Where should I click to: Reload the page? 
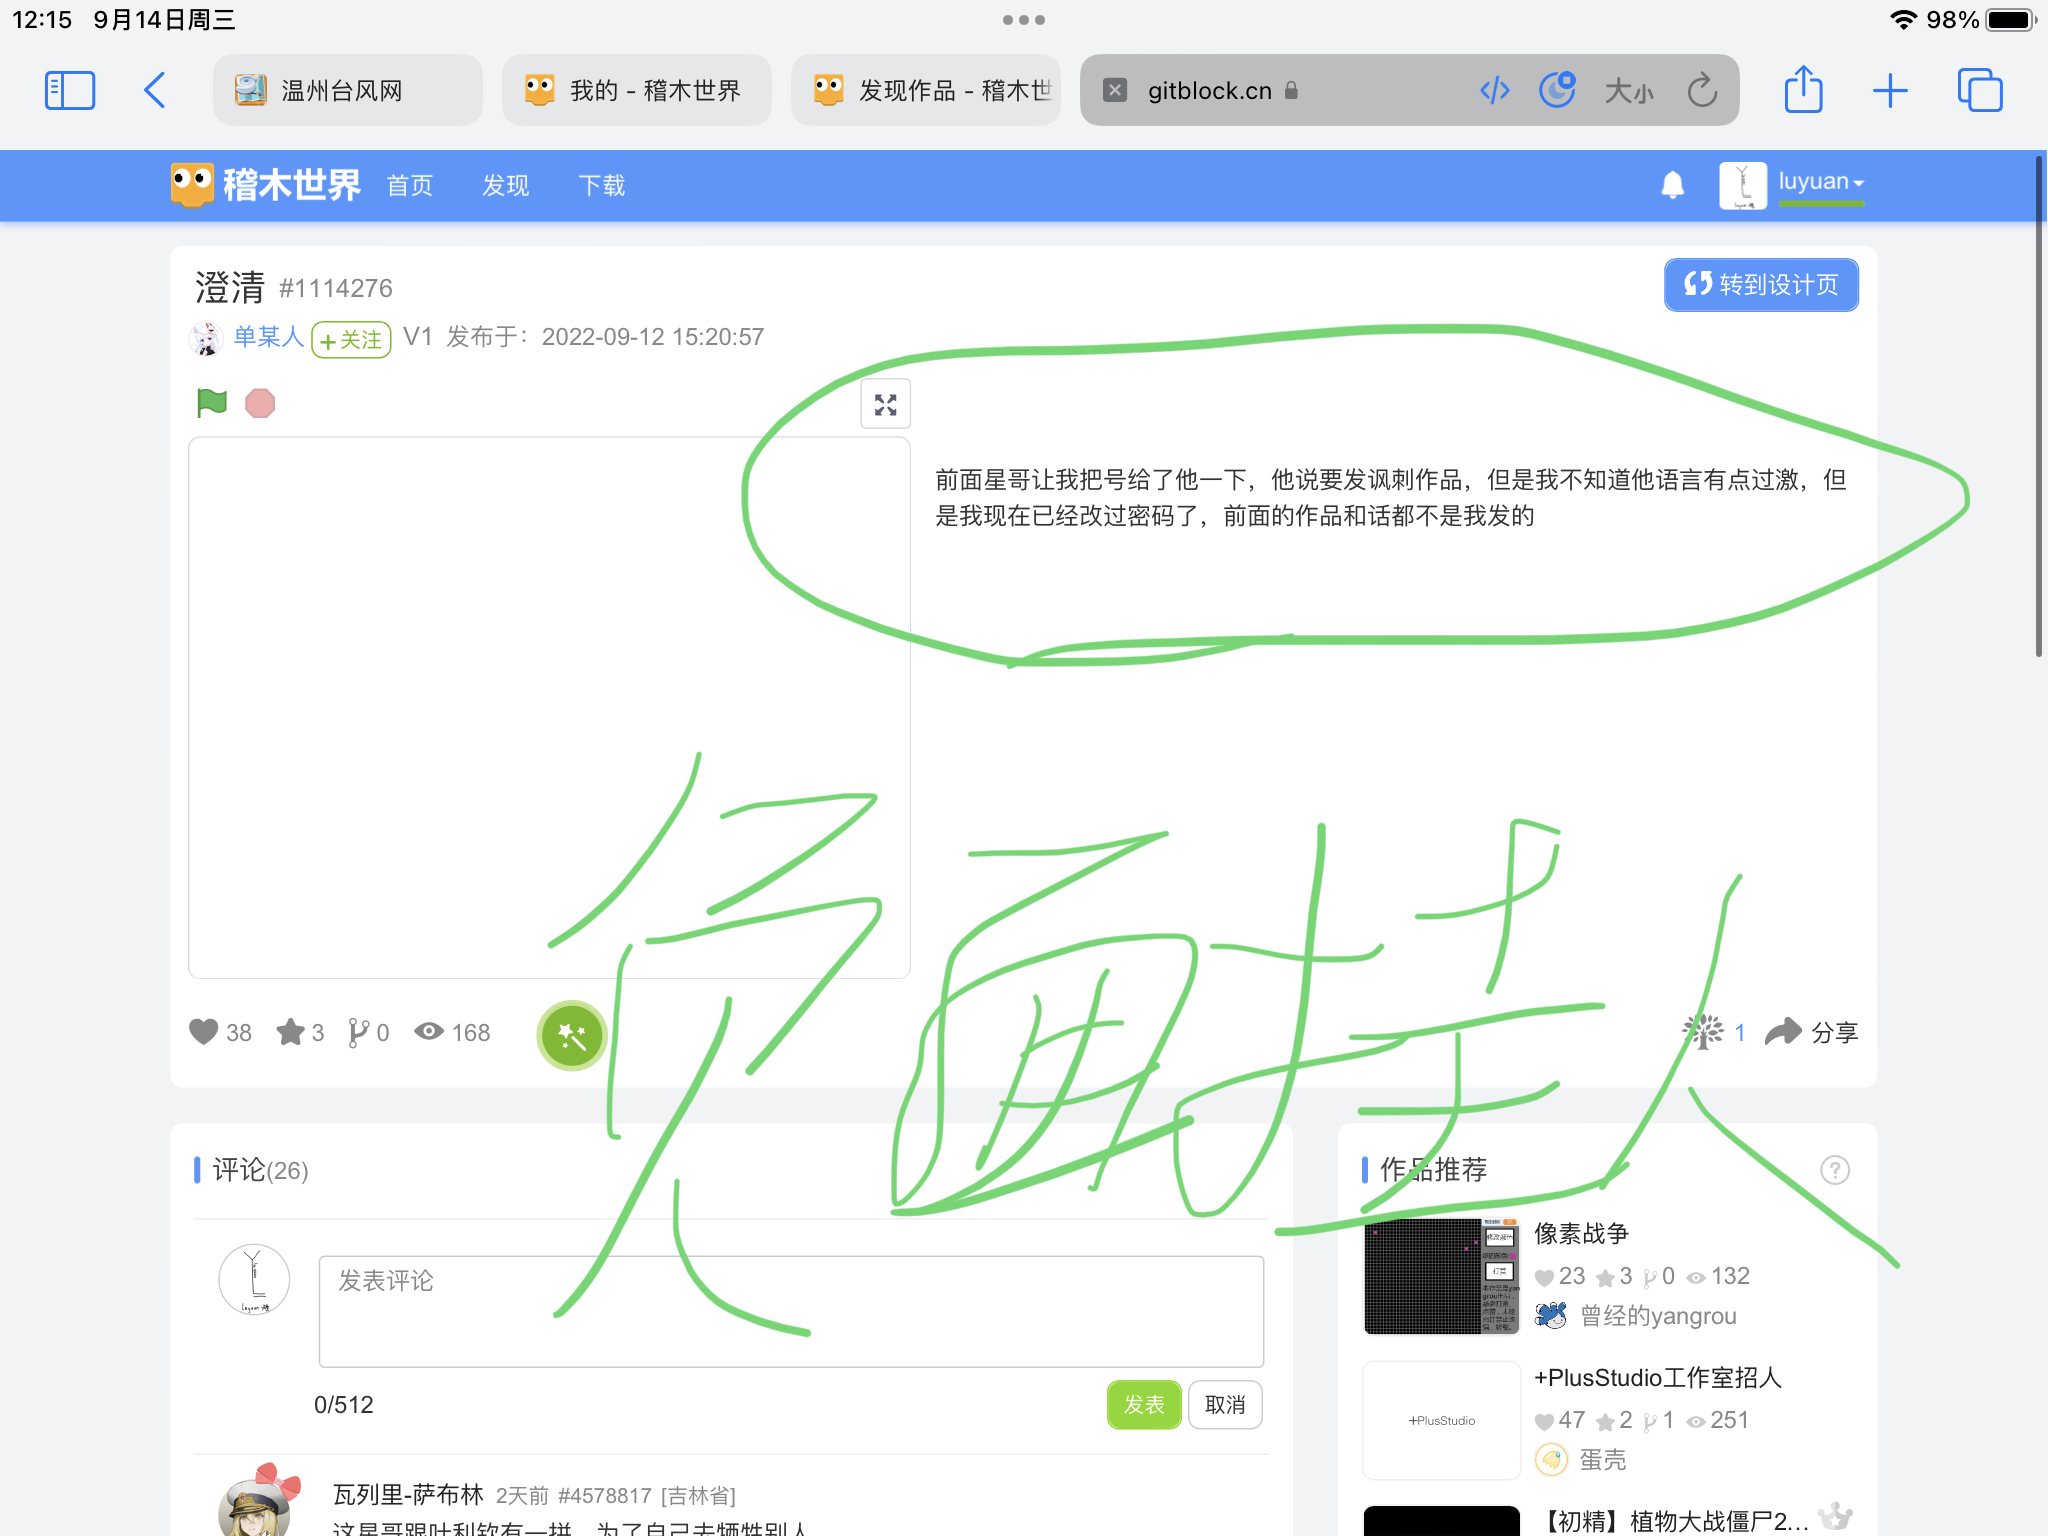click(1702, 90)
